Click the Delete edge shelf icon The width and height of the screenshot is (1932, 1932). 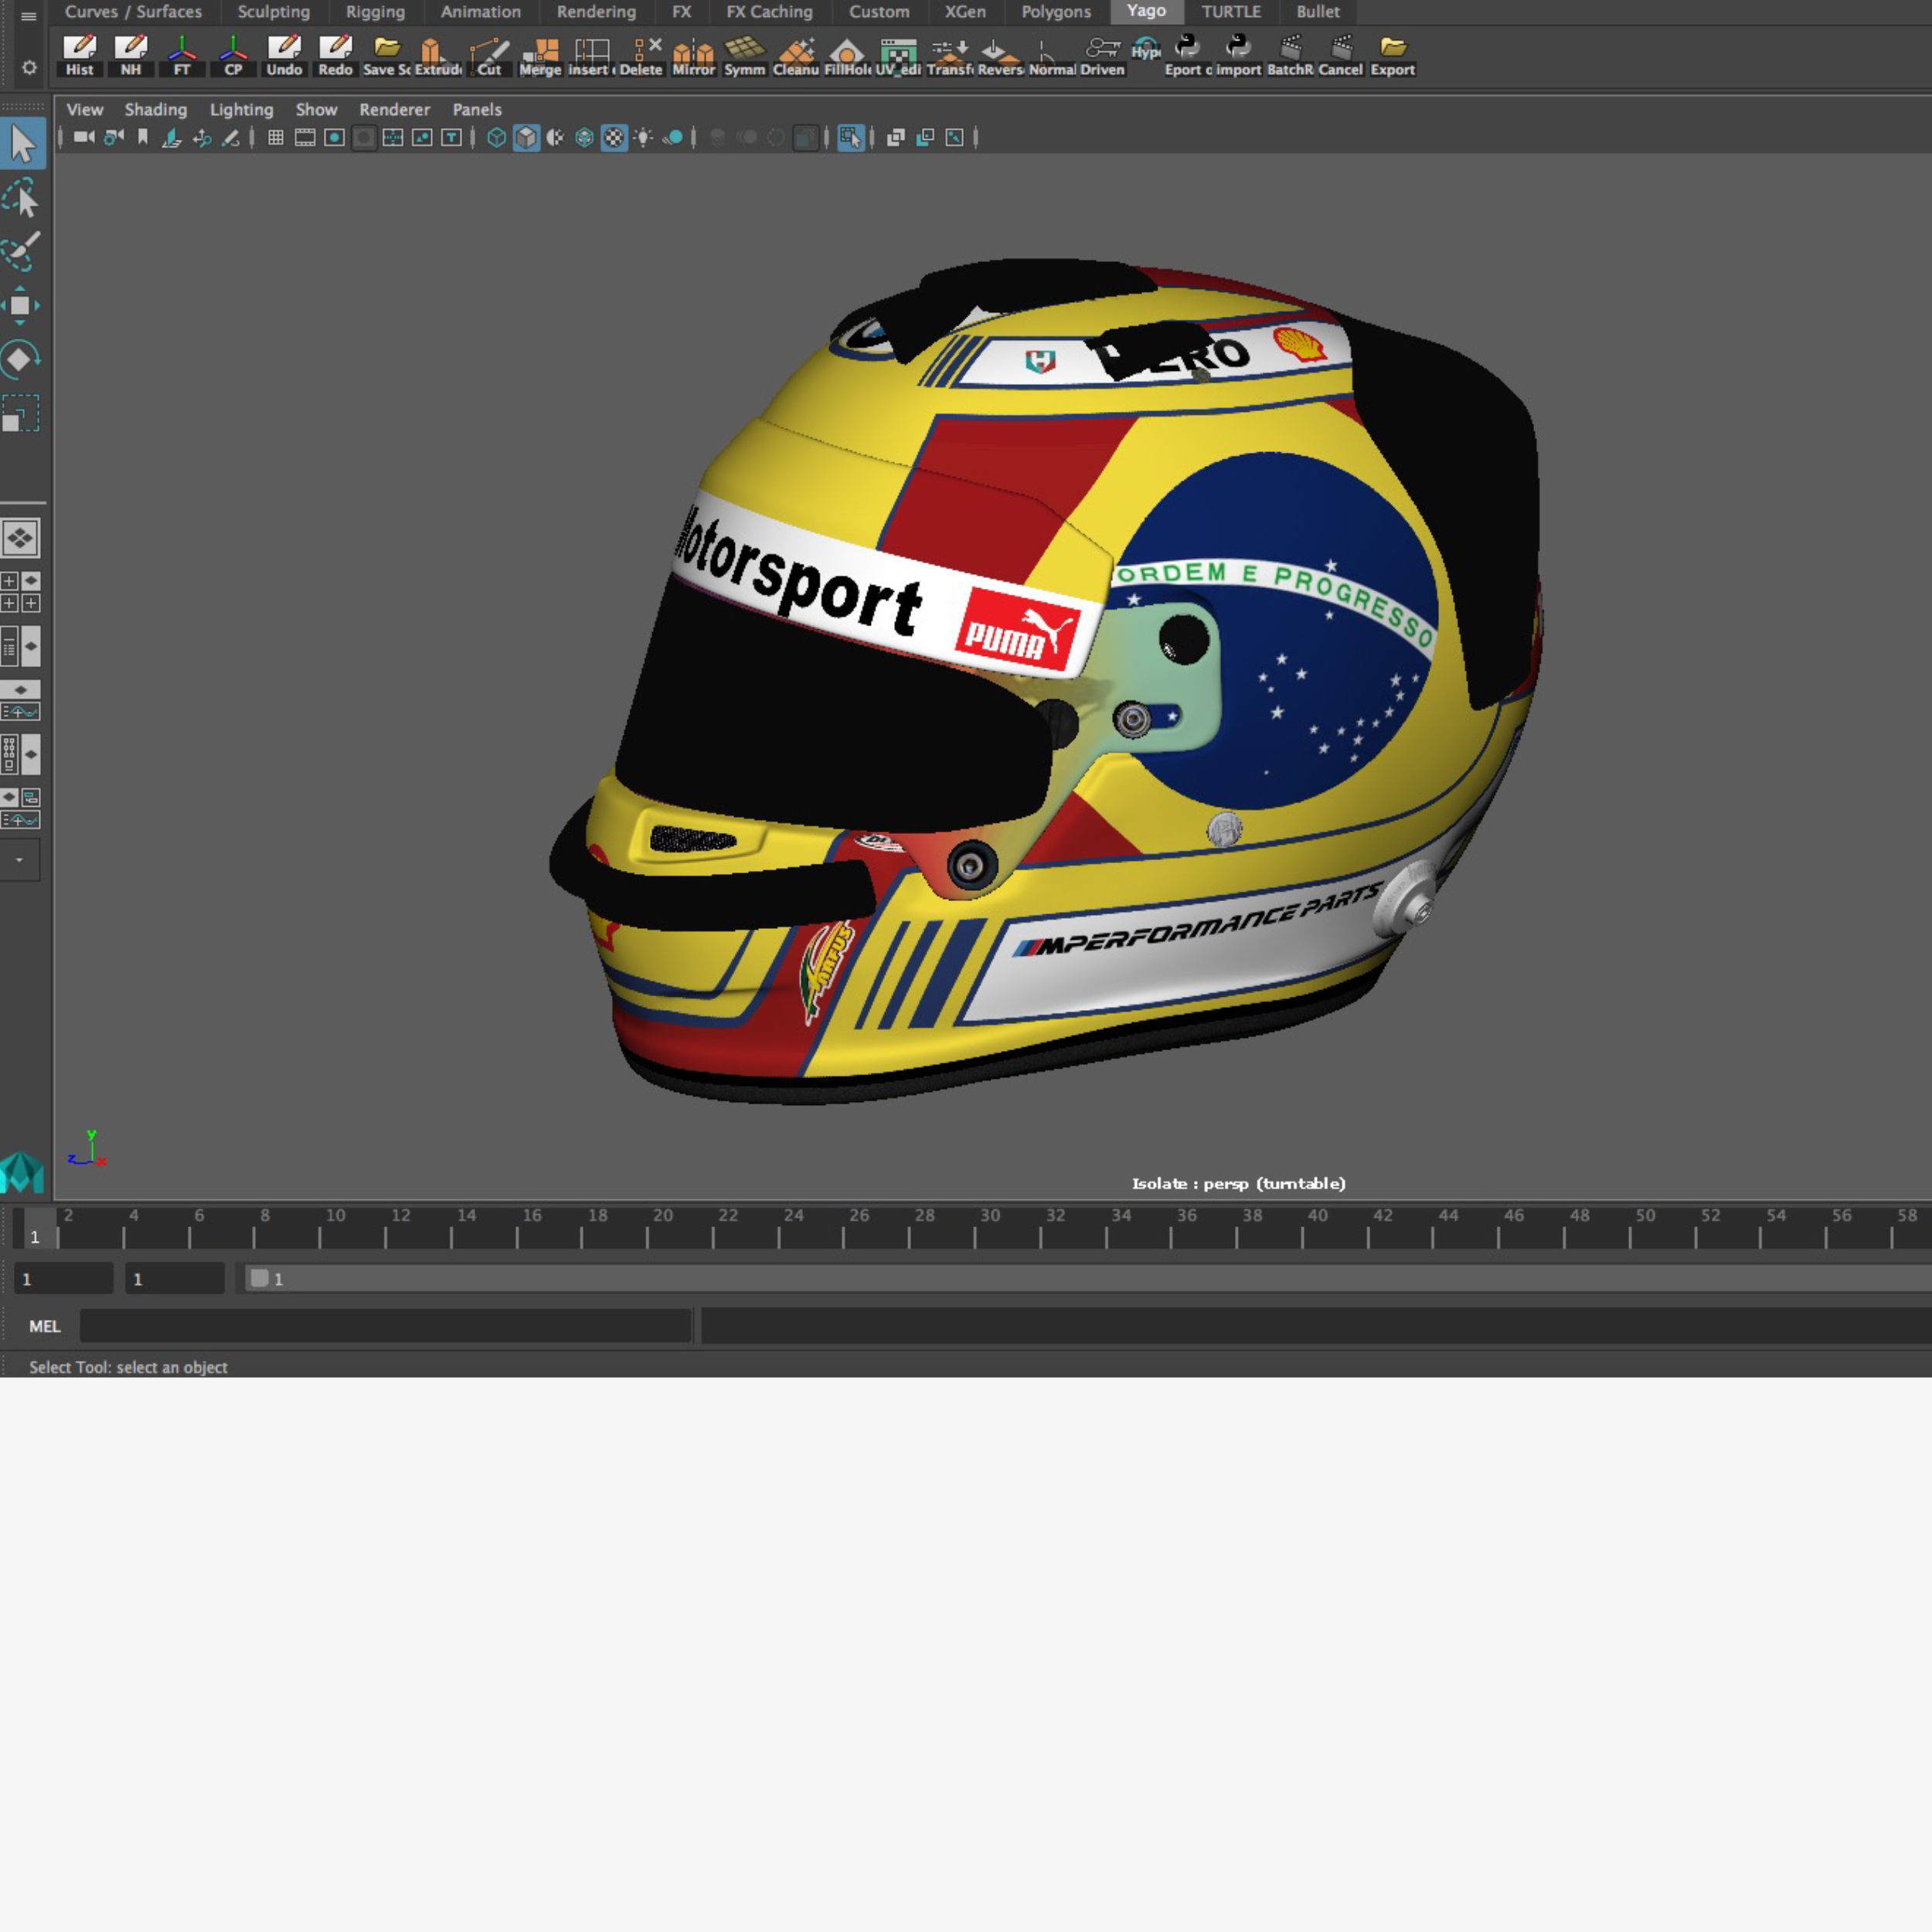click(642, 56)
